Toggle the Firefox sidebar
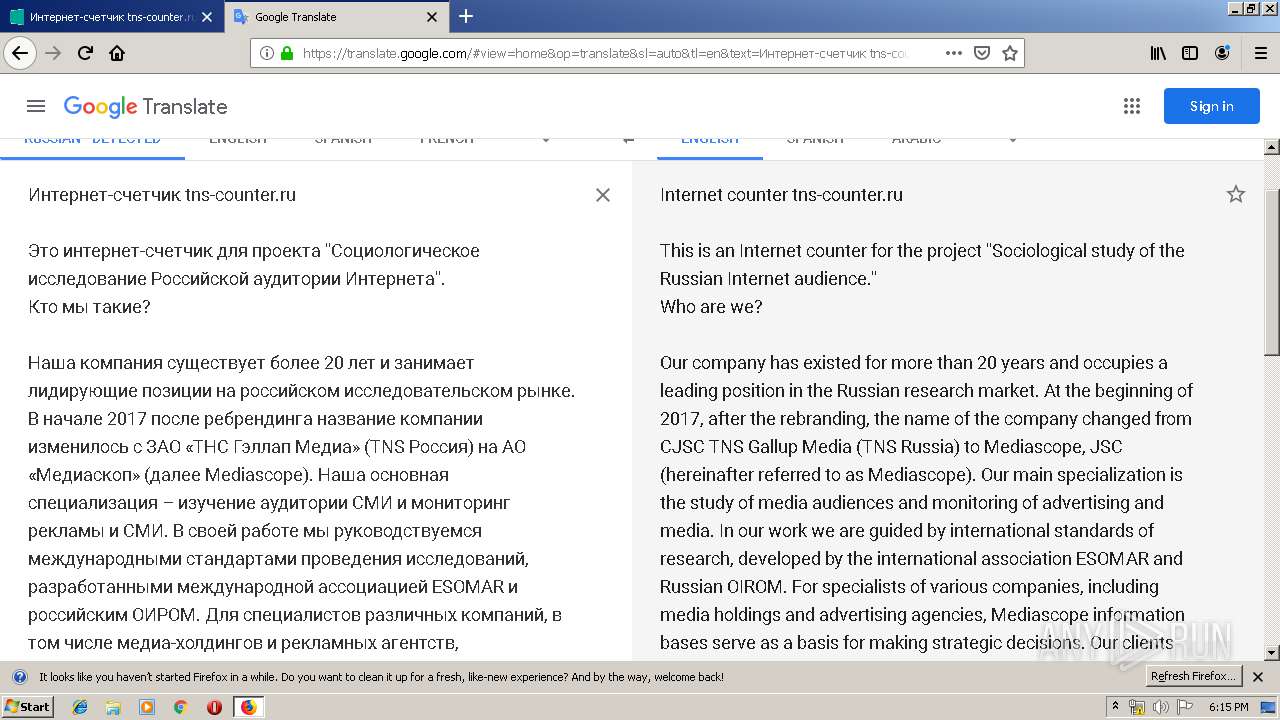 1190,53
